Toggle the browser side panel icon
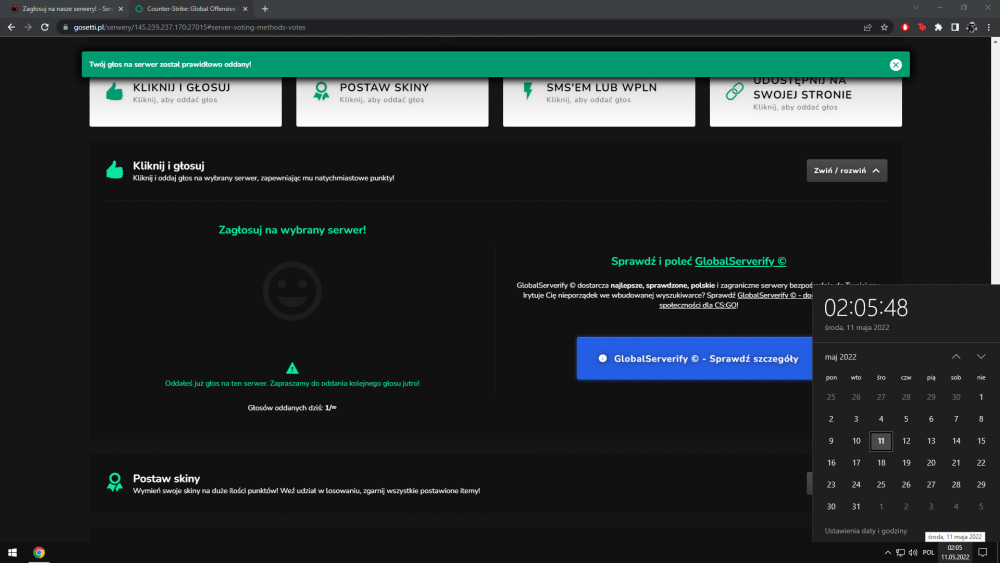Image resolution: width=1000 pixels, height=563 pixels. 955,27
